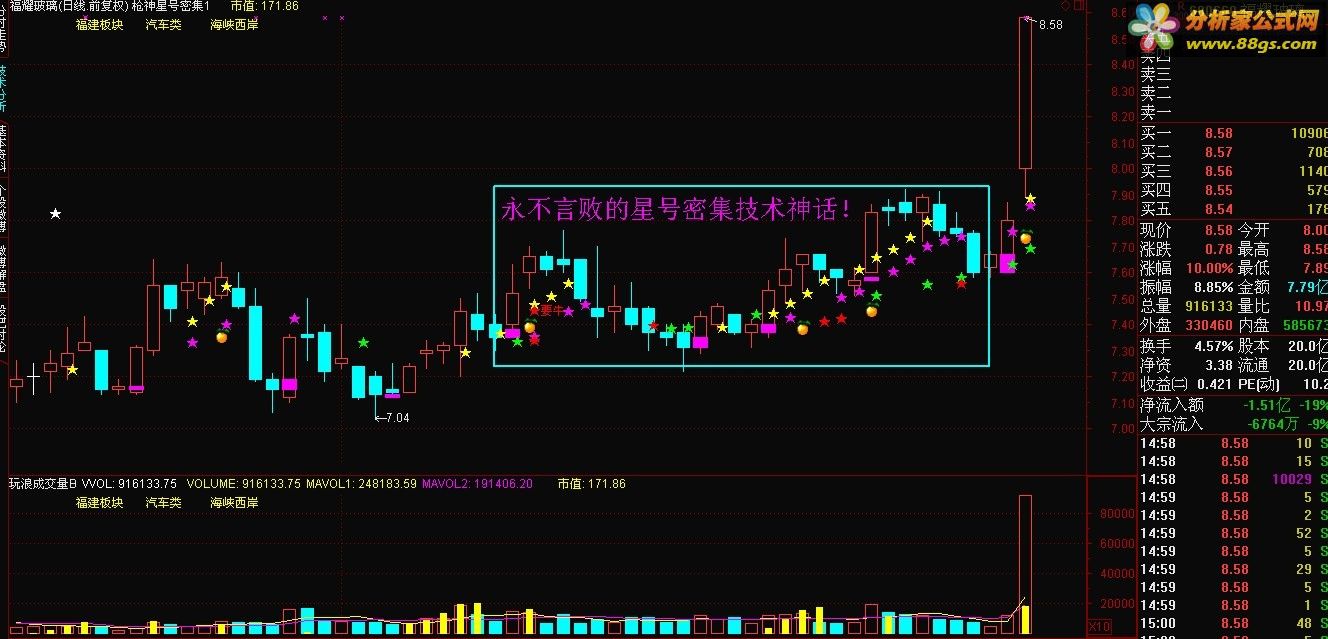The height and width of the screenshot is (639, 1328).
Task: Open the 技术分析 side tab
Action: pos(2,87)
